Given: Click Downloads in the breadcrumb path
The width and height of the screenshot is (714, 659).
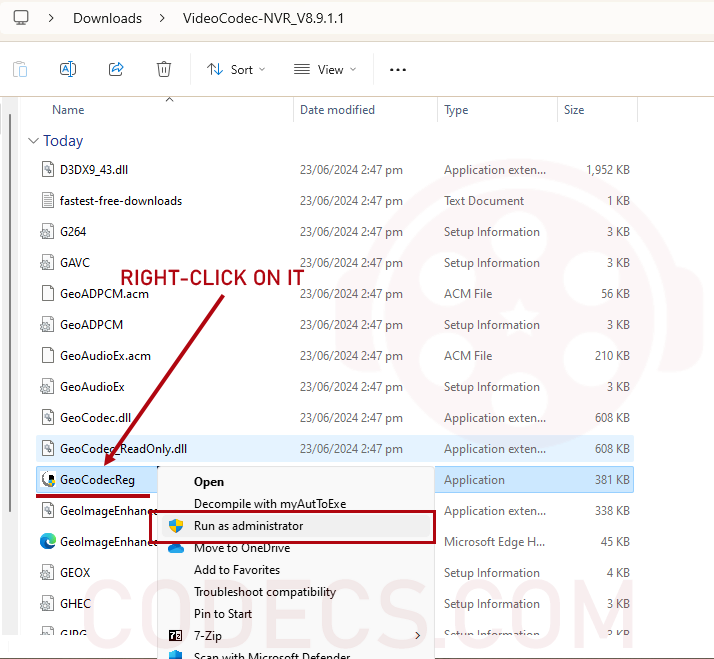Looking at the screenshot, I should point(107,18).
